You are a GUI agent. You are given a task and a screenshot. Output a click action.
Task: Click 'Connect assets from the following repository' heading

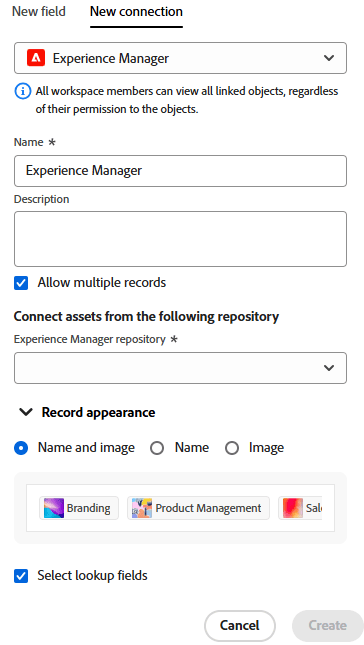(x=146, y=316)
